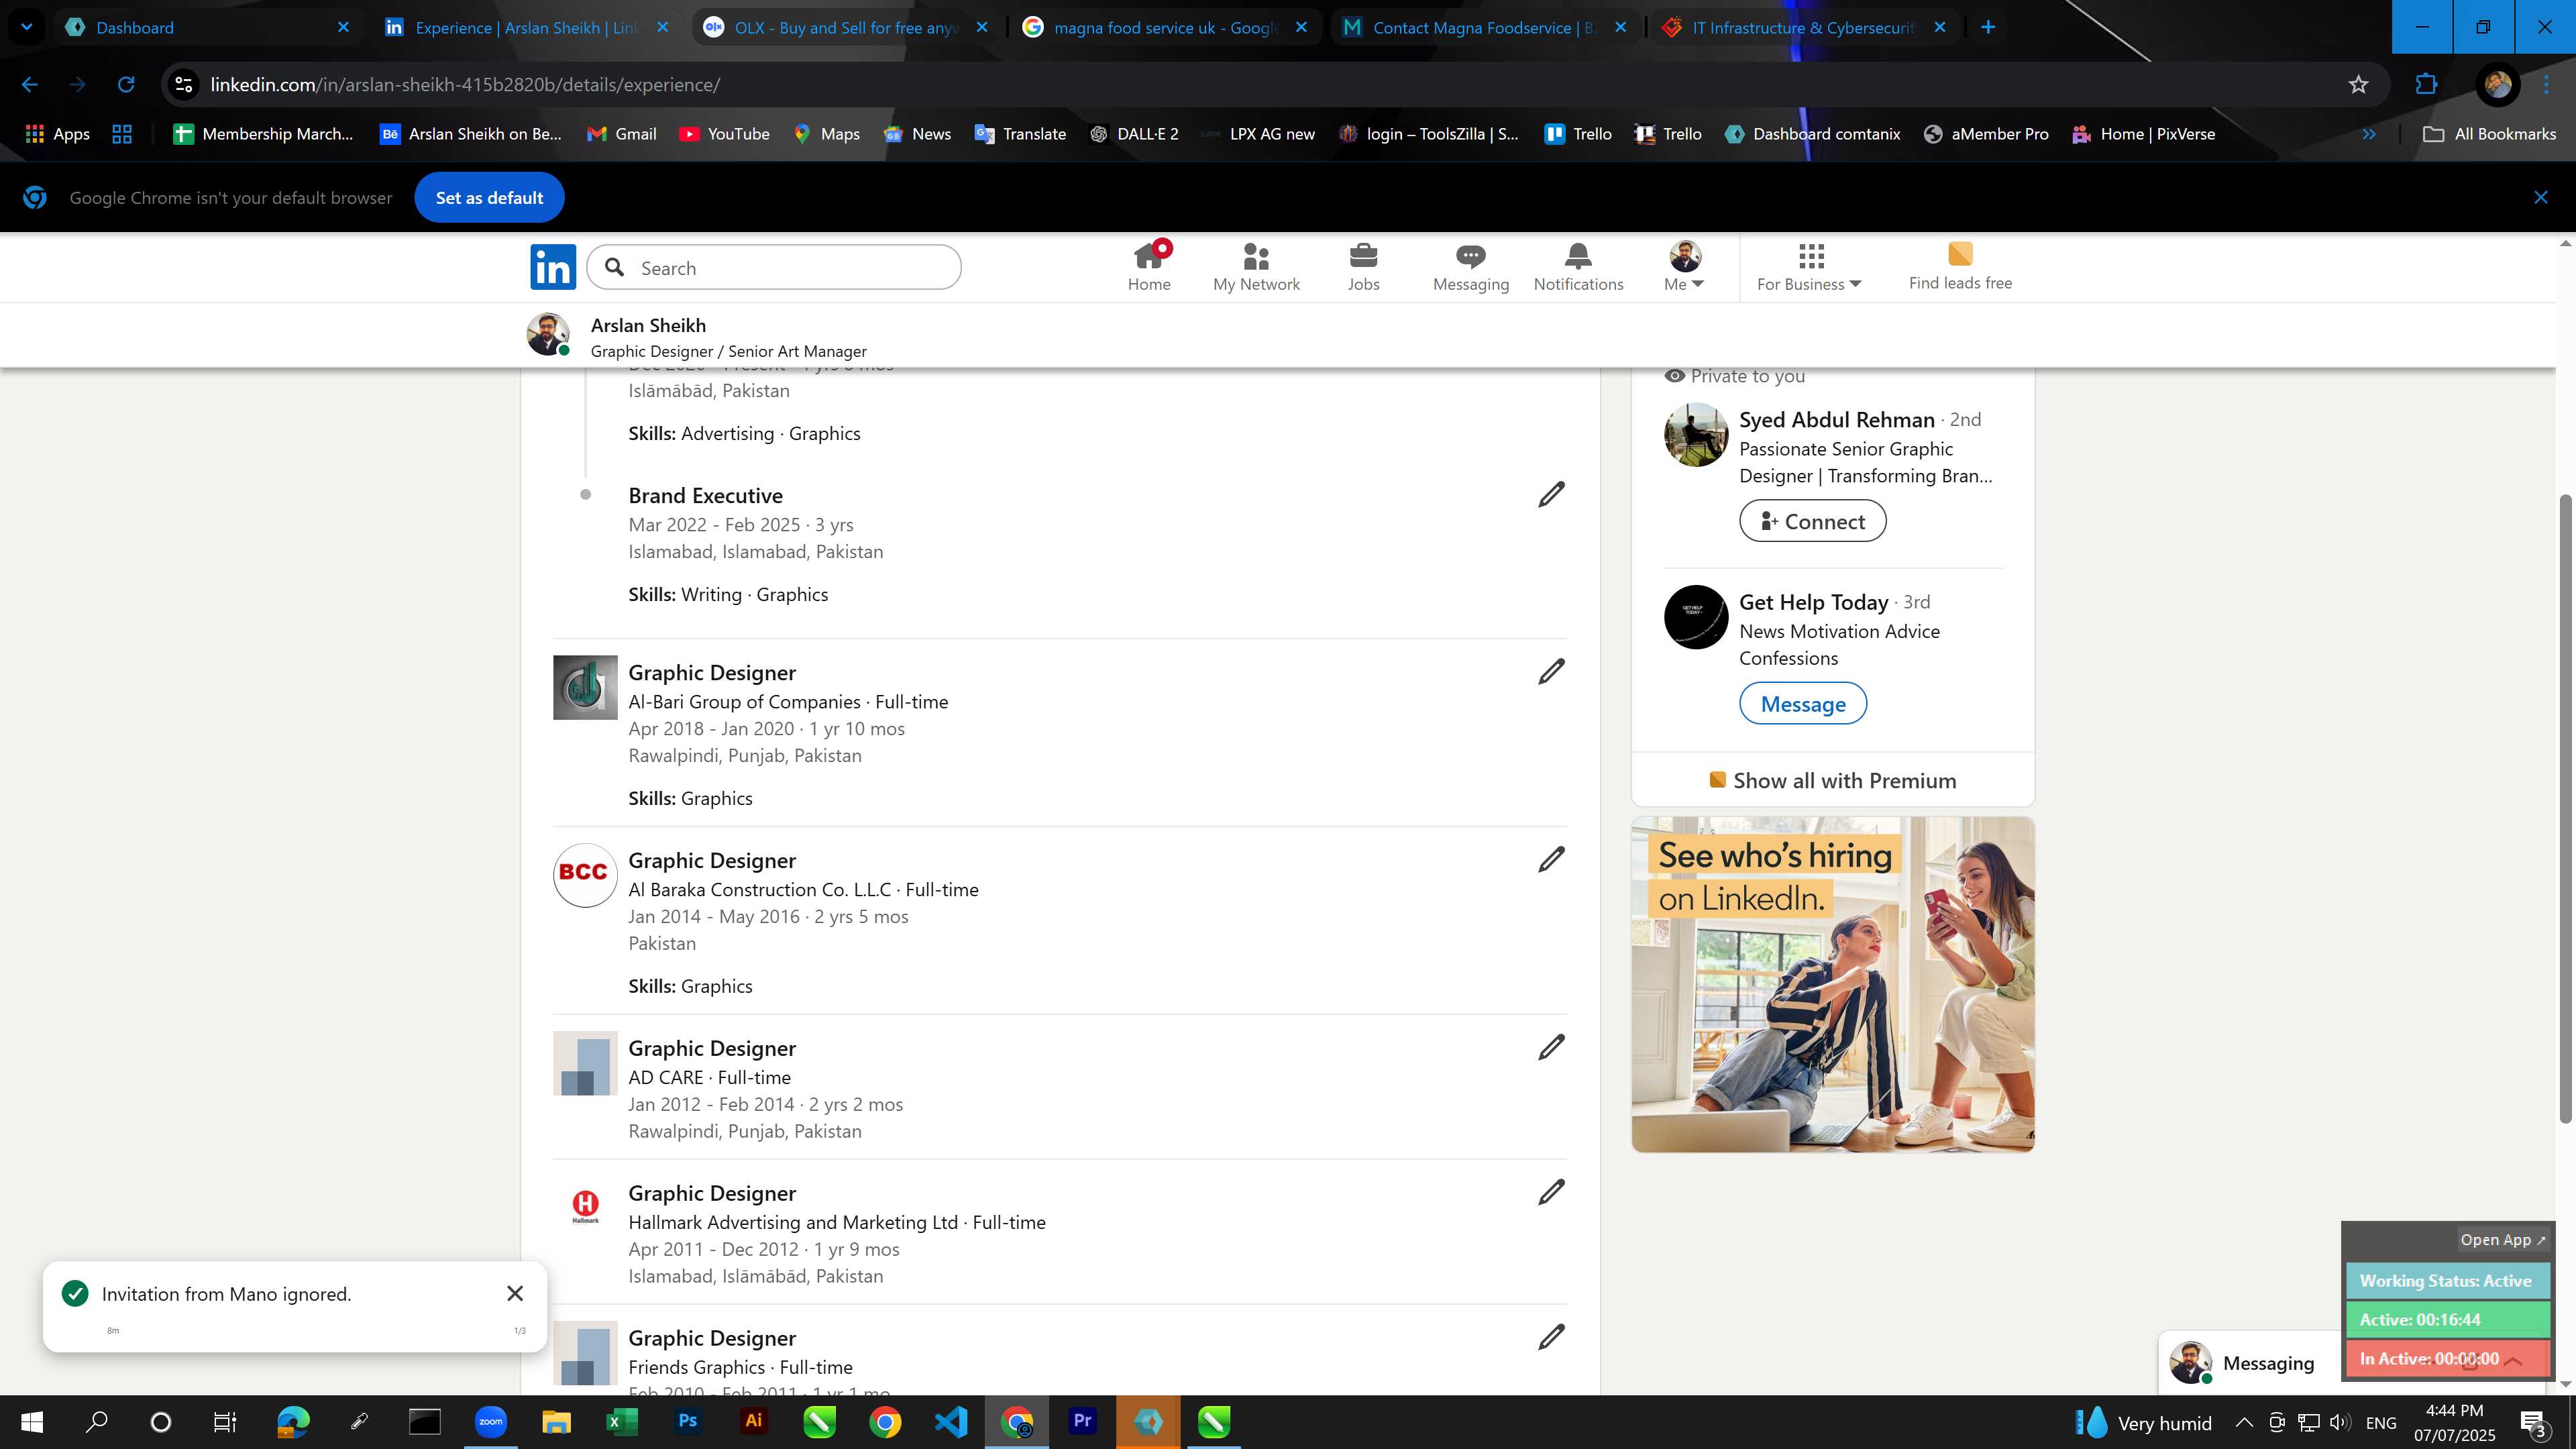The width and height of the screenshot is (2576, 1449).
Task: Edit Al Baraka Construction Graphic Designer entry
Action: pos(1551,859)
